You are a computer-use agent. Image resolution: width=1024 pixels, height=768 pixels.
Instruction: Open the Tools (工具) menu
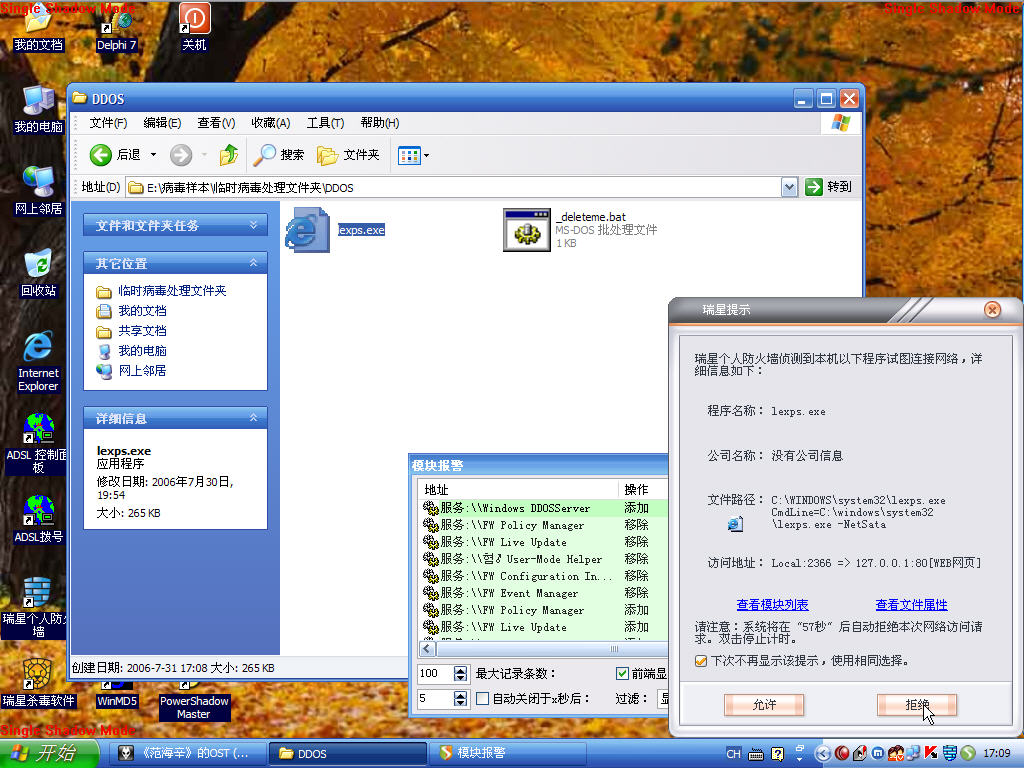pyautogui.click(x=325, y=123)
